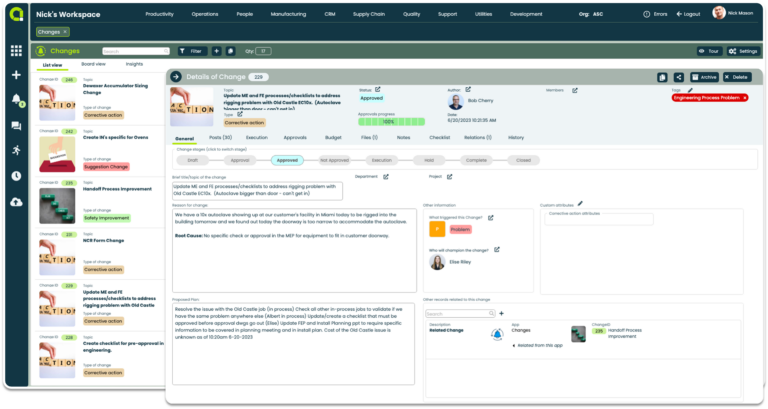The width and height of the screenshot is (768, 409).
Task: Edit the Author field icon
Action: pos(468,90)
